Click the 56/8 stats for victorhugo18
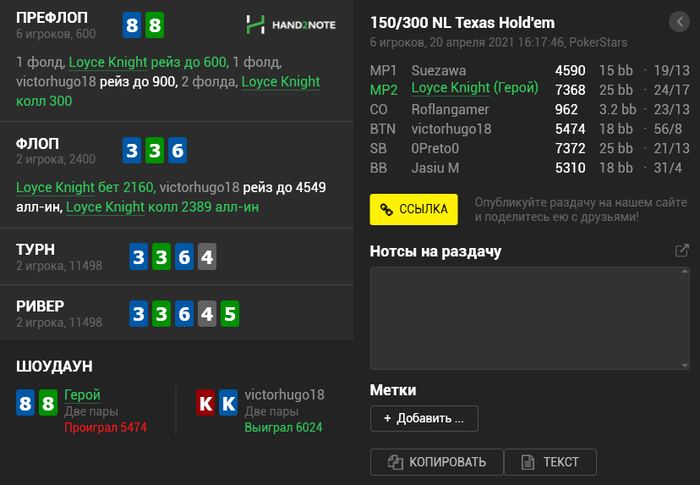 point(668,129)
